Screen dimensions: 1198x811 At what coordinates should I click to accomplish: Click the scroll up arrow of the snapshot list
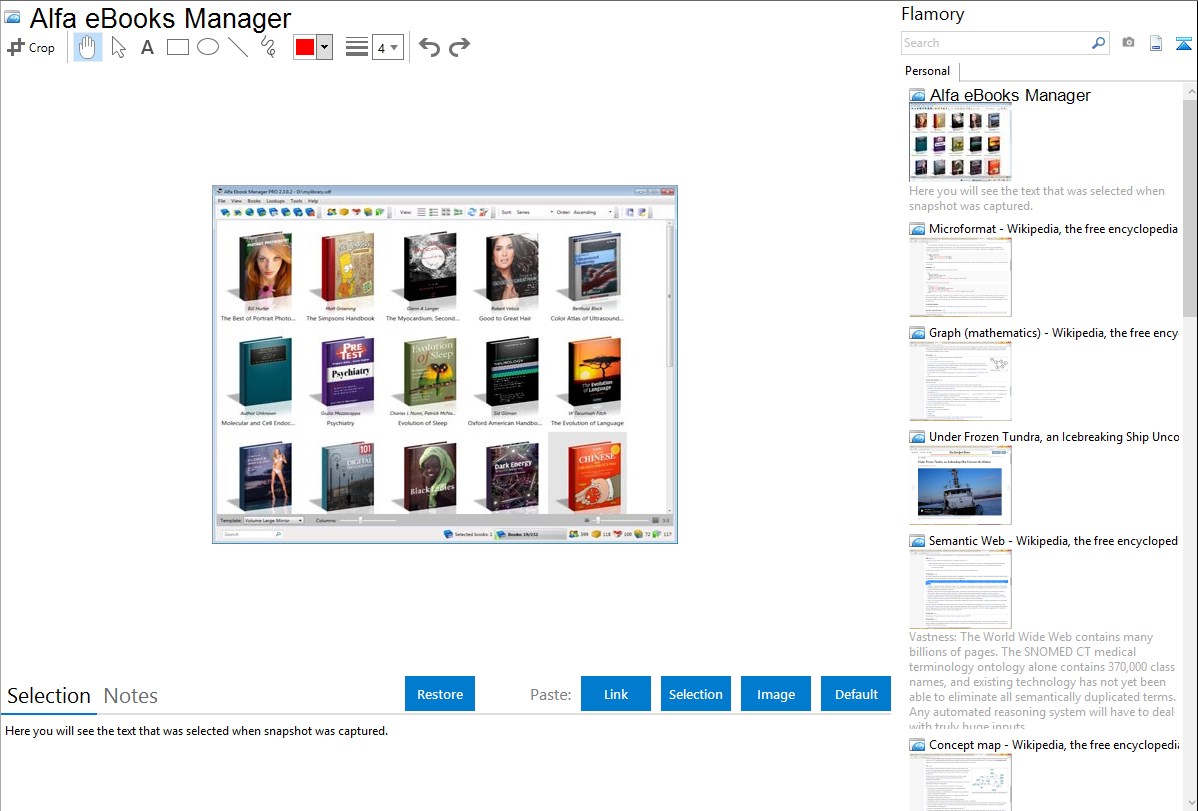tap(1190, 92)
